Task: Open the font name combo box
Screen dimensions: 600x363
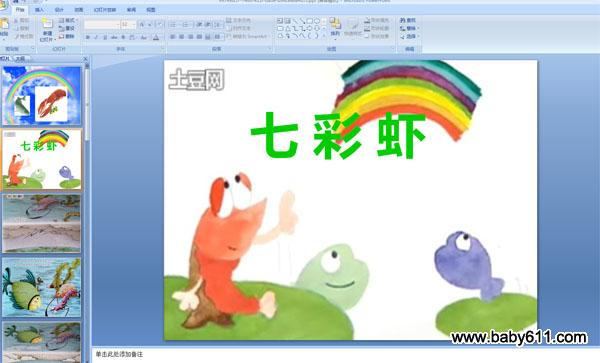Action: (x=102, y=25)
